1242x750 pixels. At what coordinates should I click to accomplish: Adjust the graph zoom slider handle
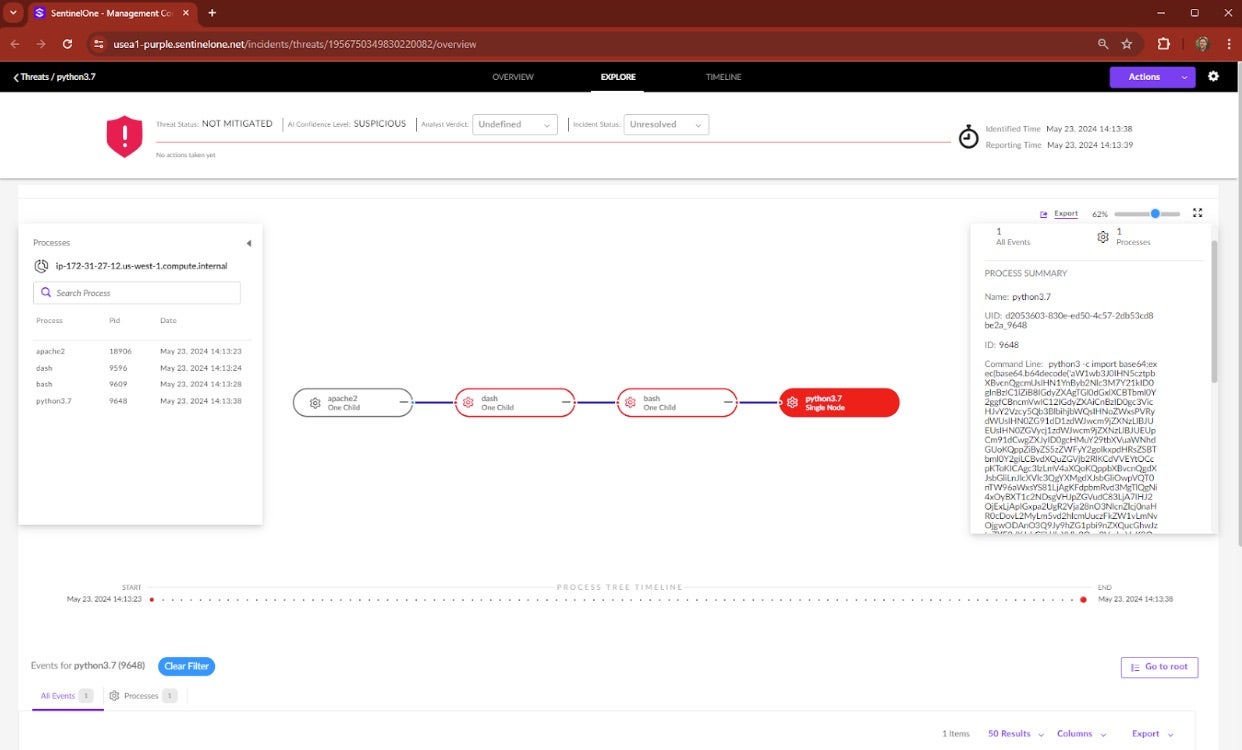[1155, 214]
